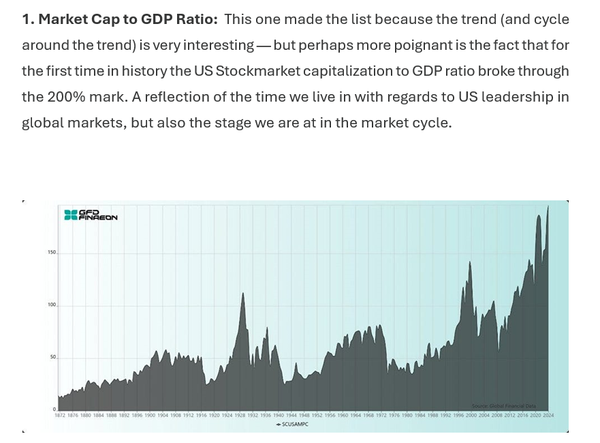The width and height of the screenshot is (600, 443).
Task: Click the bottom-right corner handle of chart image
Action: (x=567, y=432)
